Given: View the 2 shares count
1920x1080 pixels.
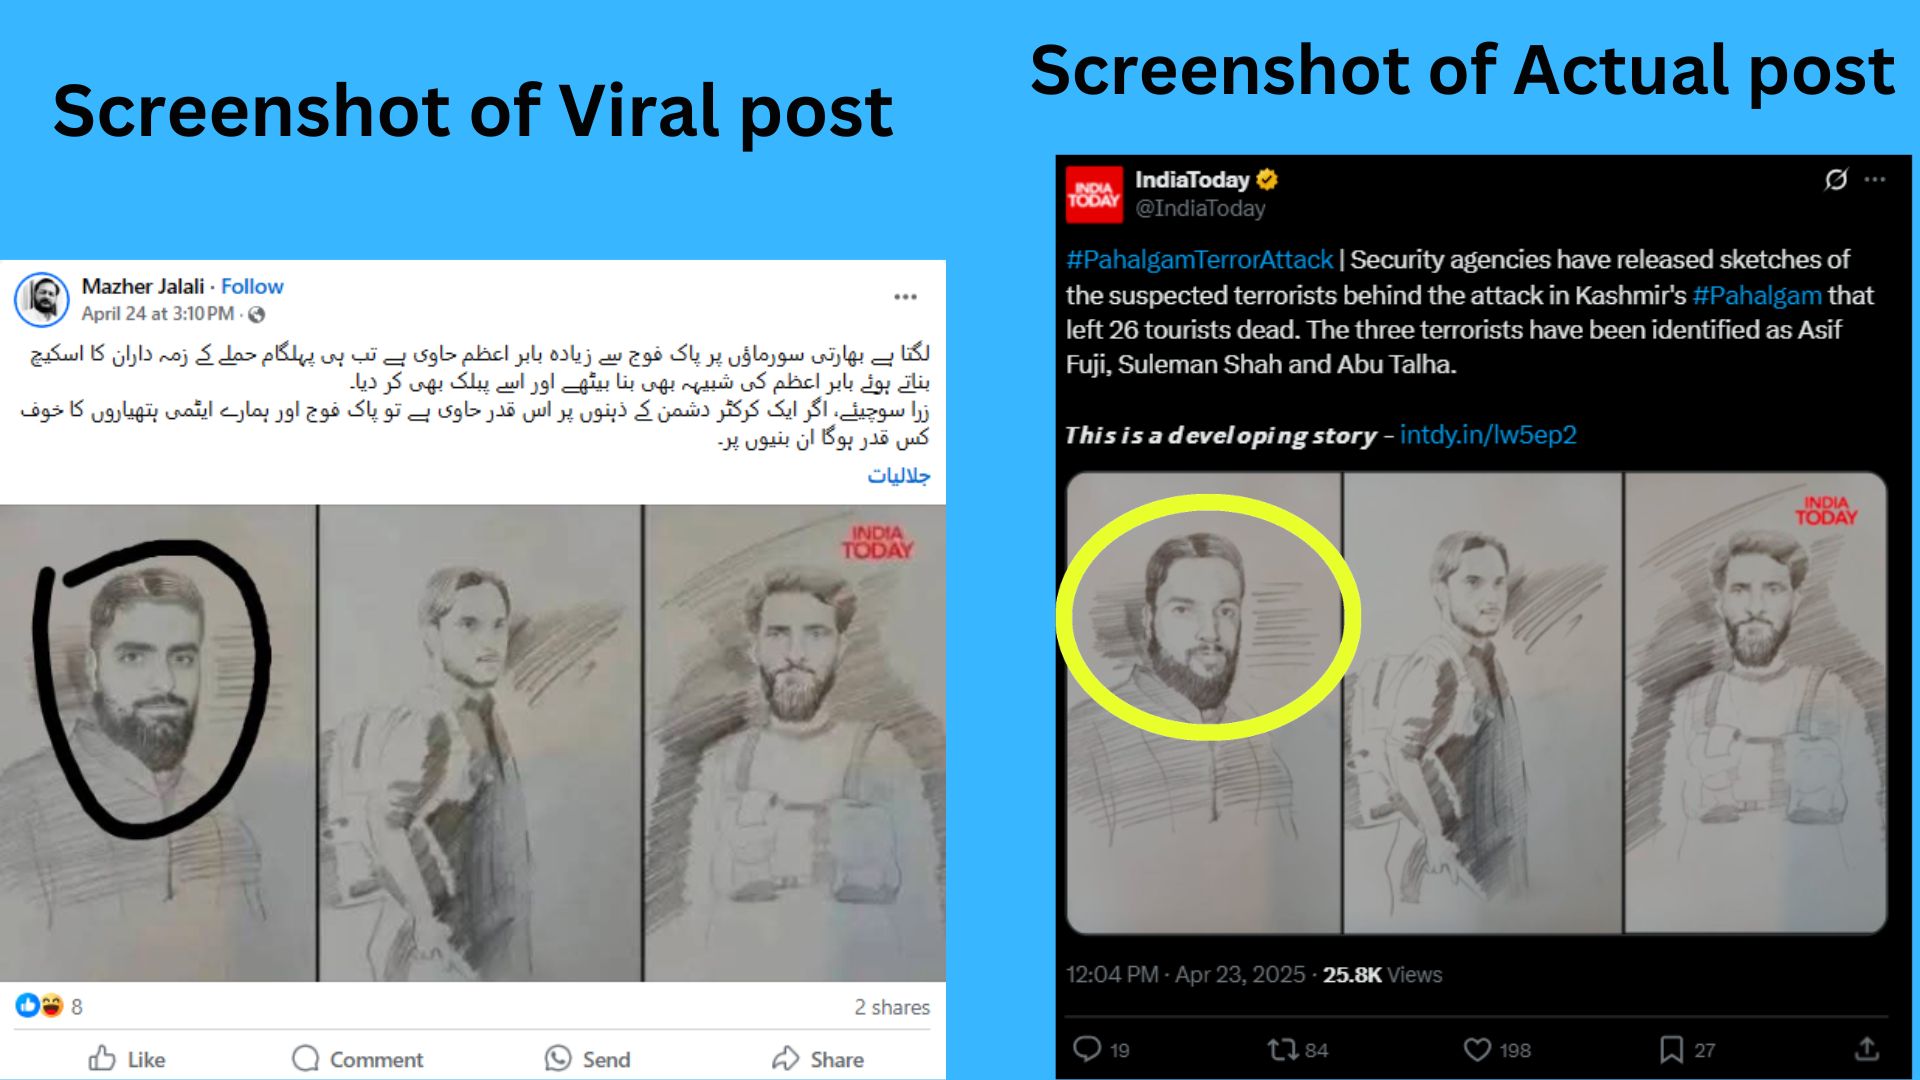Looking at the screenshot, I should (891, 1007).
